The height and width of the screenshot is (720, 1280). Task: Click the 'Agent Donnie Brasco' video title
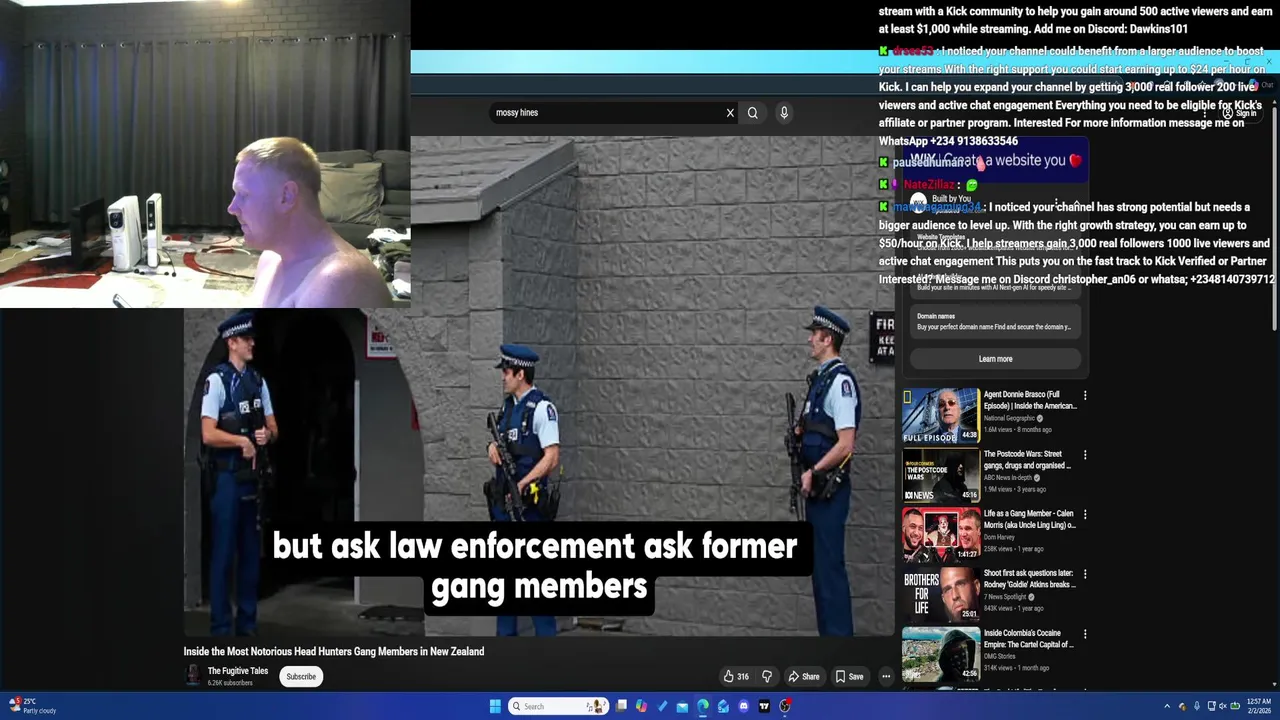coord(1030,400)
